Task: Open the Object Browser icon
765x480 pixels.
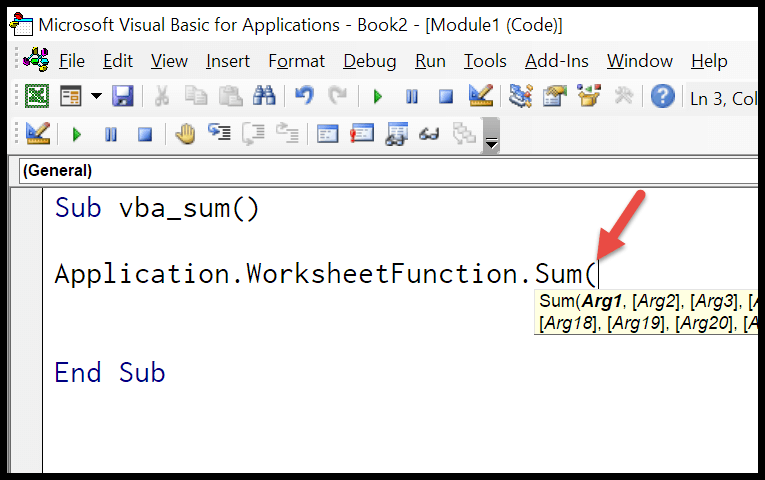Action: tap(589, 96)
